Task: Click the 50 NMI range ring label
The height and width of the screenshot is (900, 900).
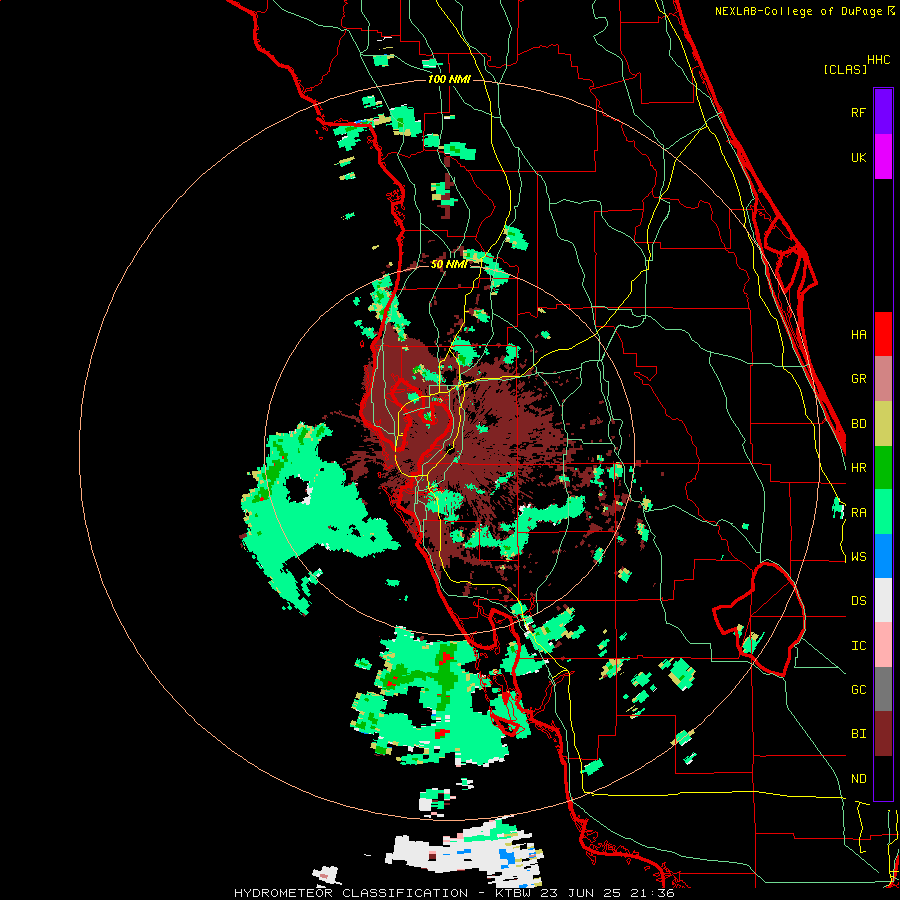Action: tap(449, 264)
